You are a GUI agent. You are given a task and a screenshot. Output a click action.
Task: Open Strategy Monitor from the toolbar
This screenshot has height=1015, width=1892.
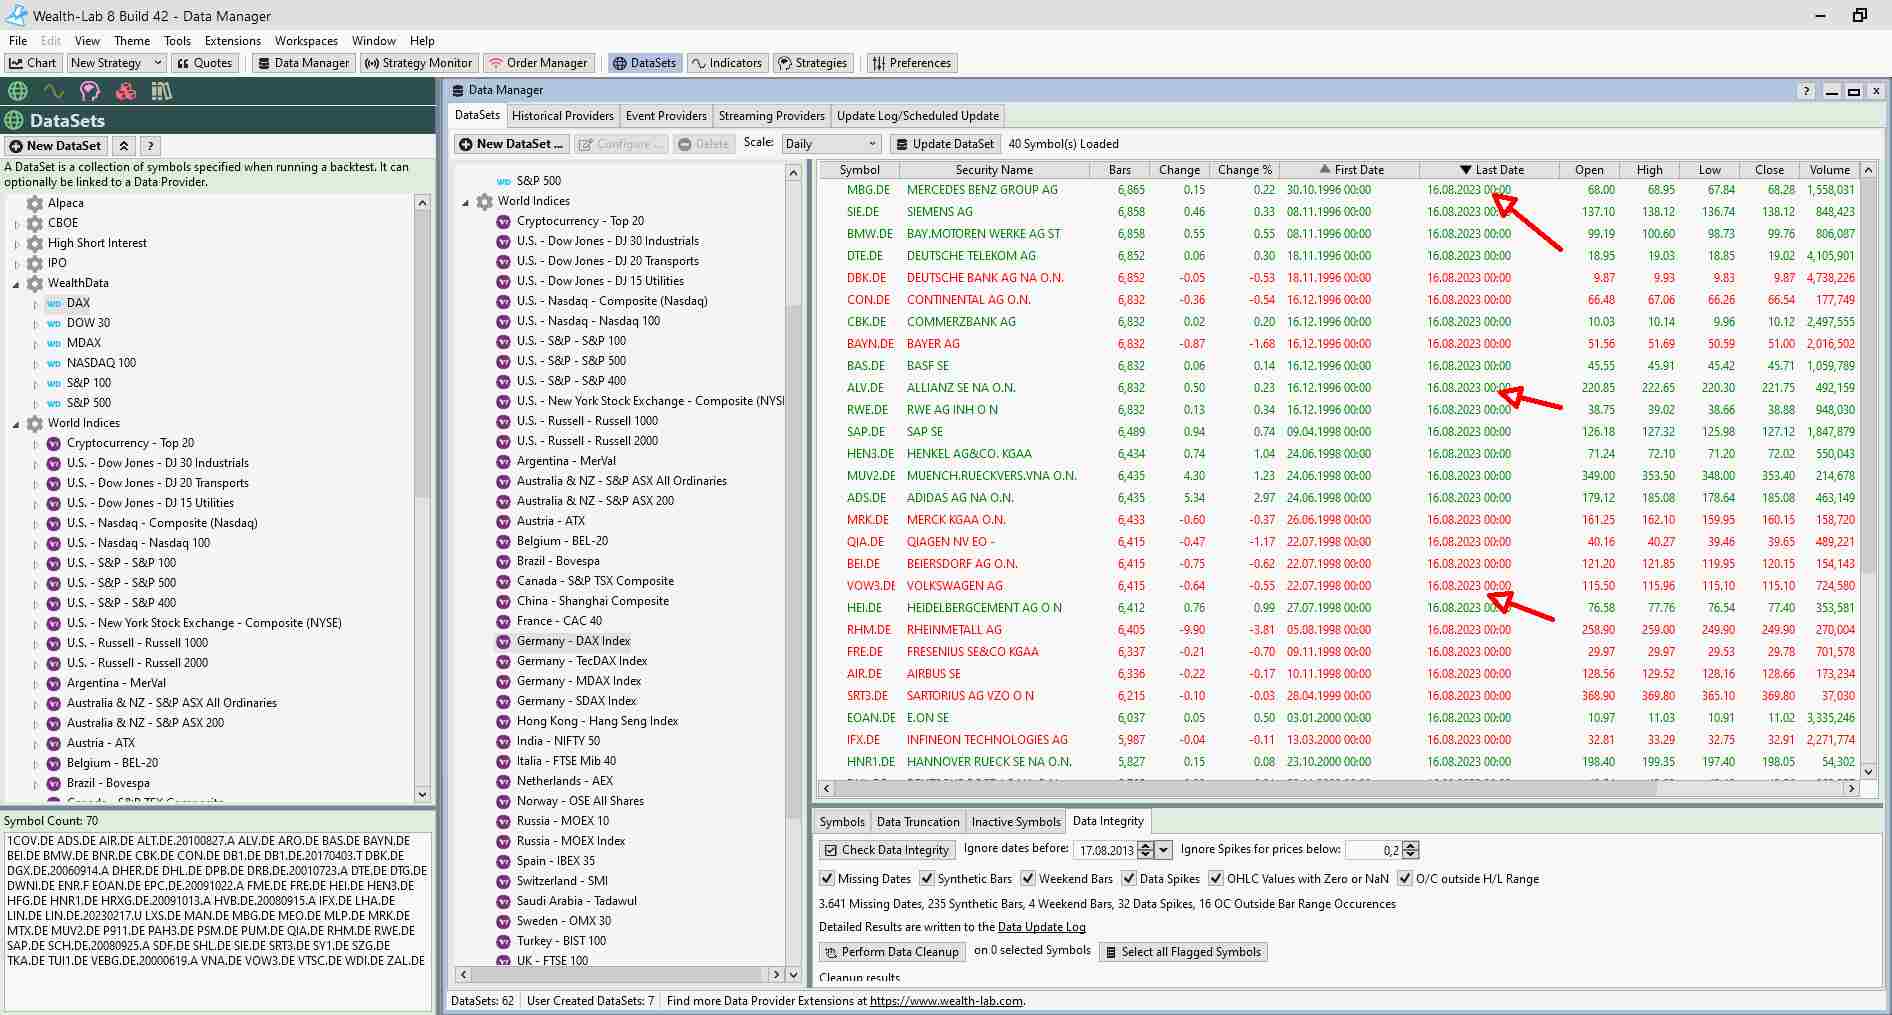[417, 63]
